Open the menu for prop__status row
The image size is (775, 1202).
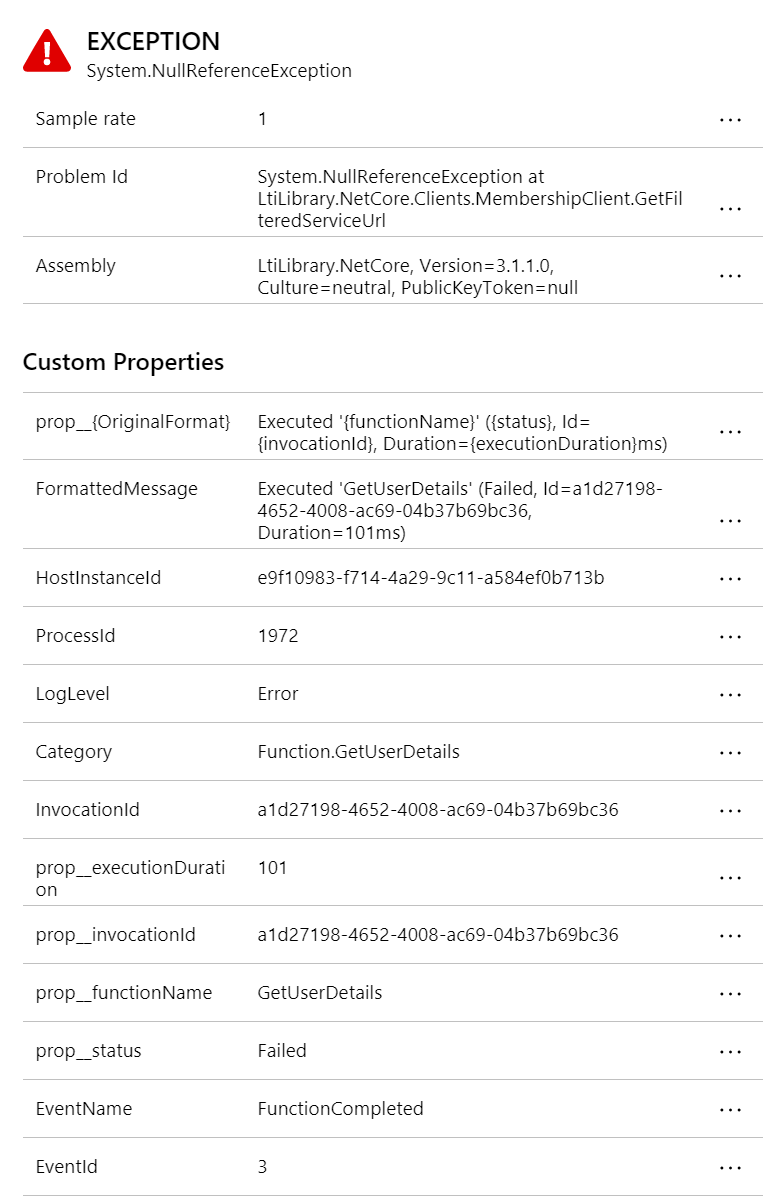pos(730,1051)
